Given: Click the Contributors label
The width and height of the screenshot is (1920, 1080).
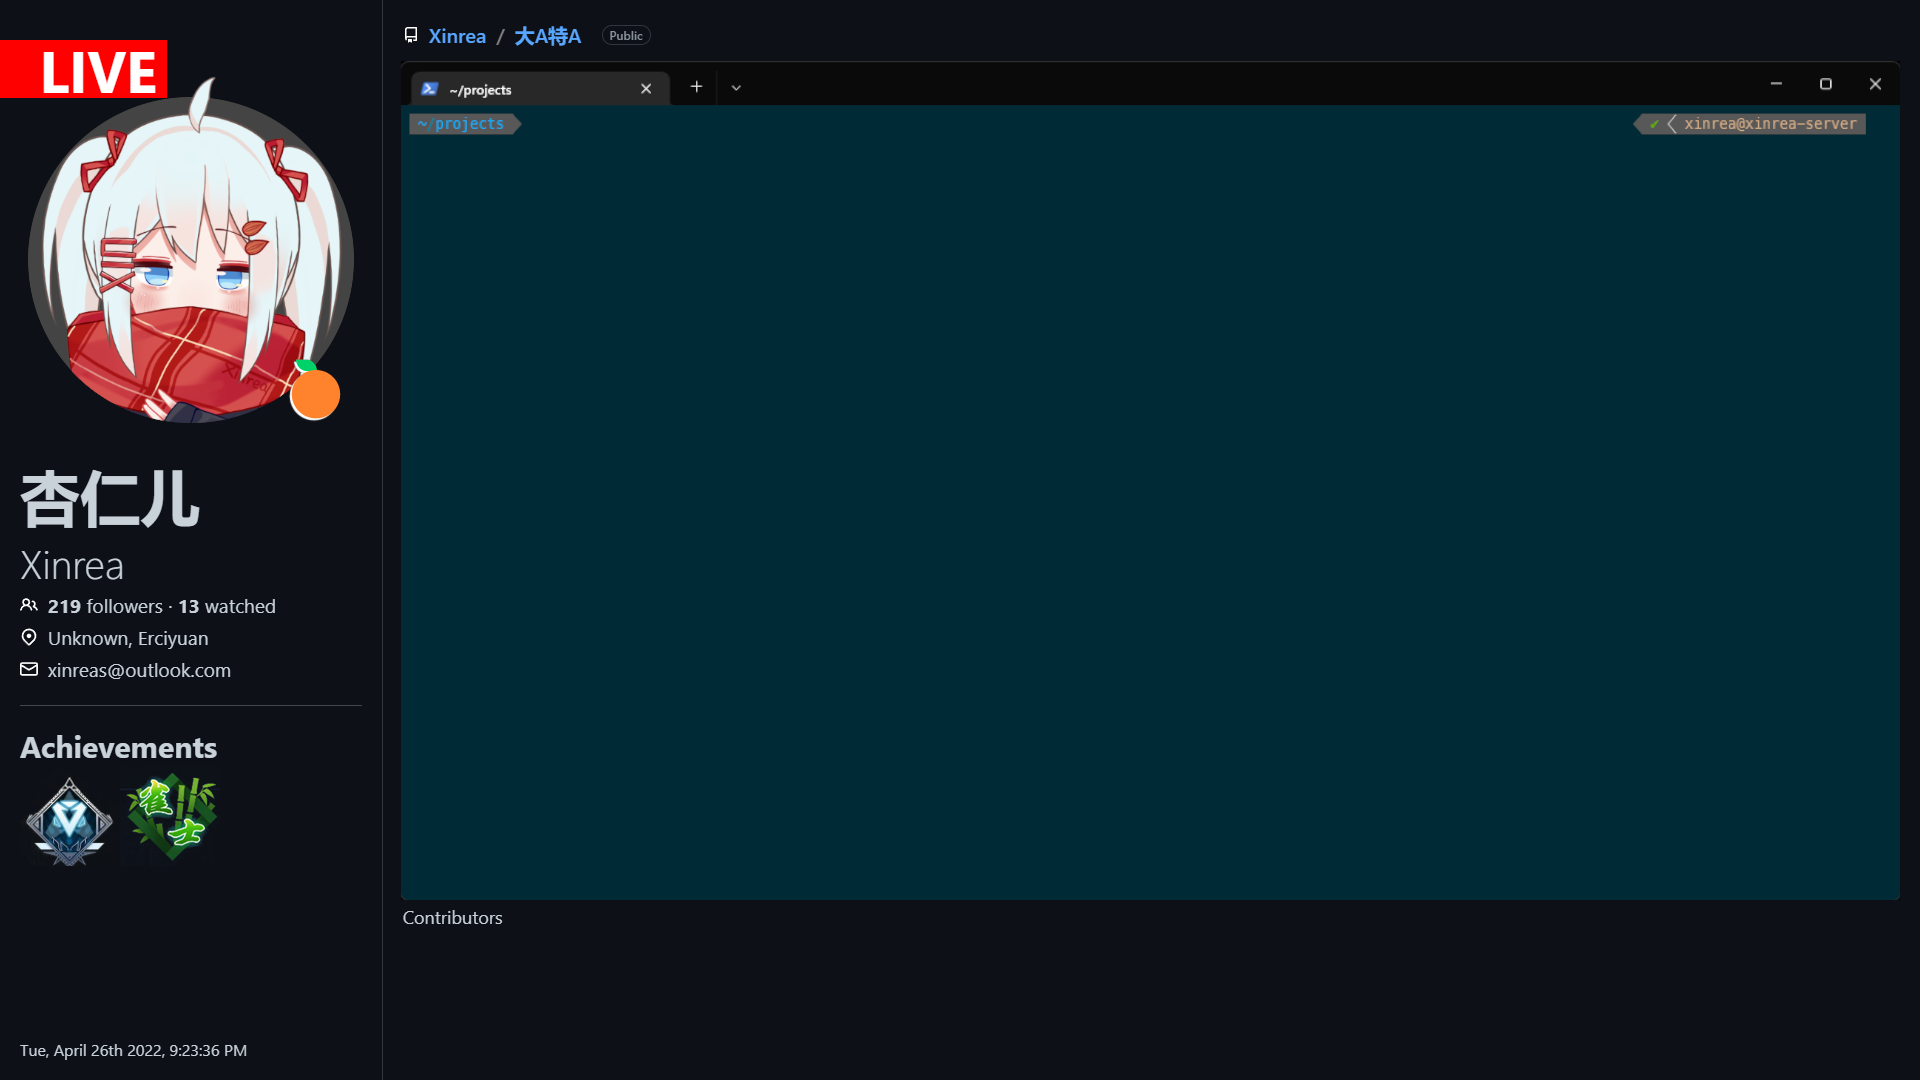Looking at the screenshot, I should pos(452,918).
